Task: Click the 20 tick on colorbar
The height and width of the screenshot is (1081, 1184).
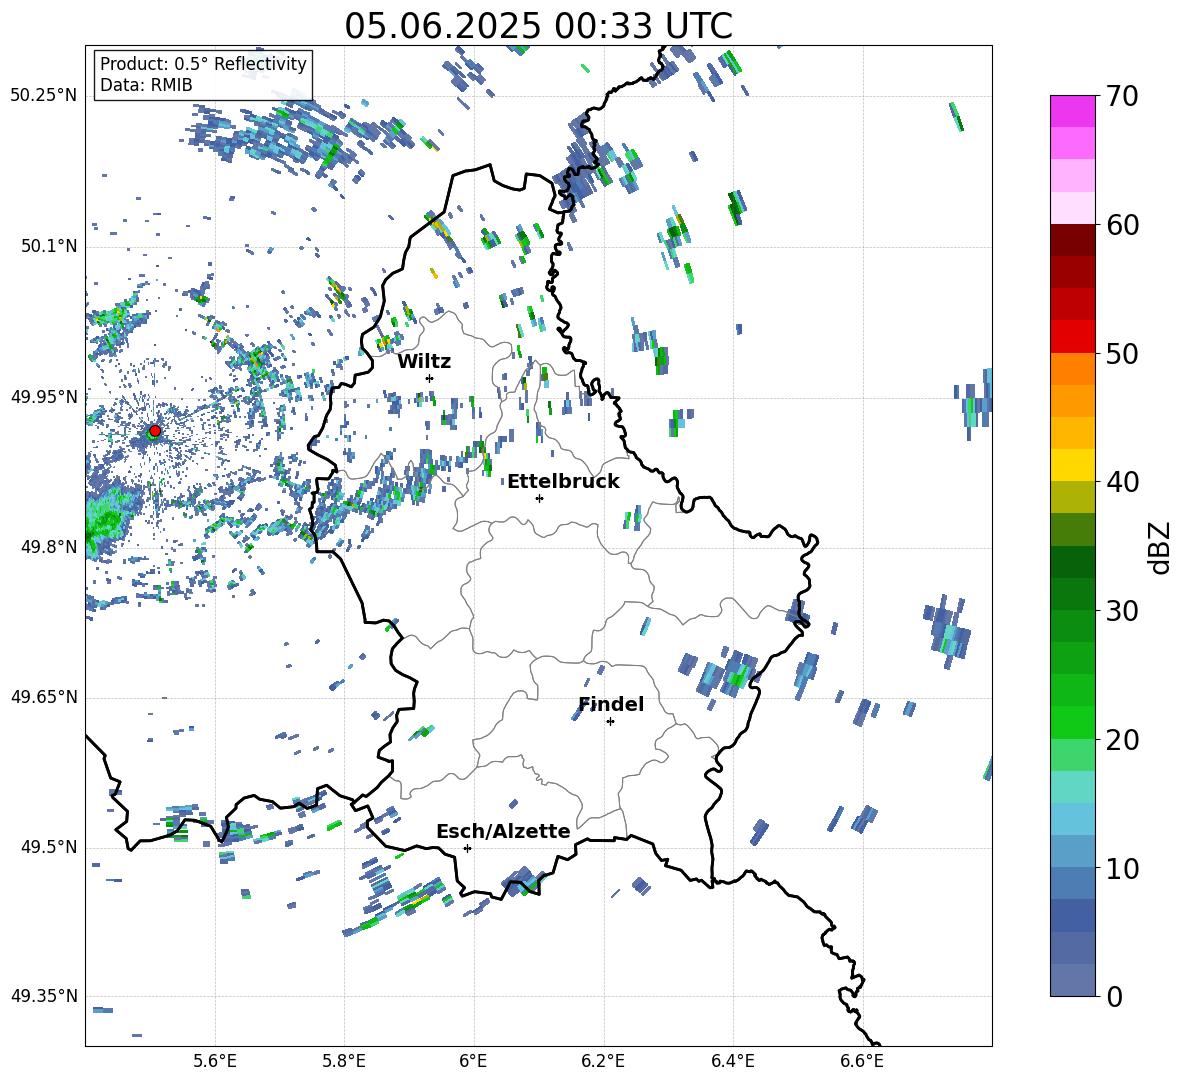Action: 1122,740
